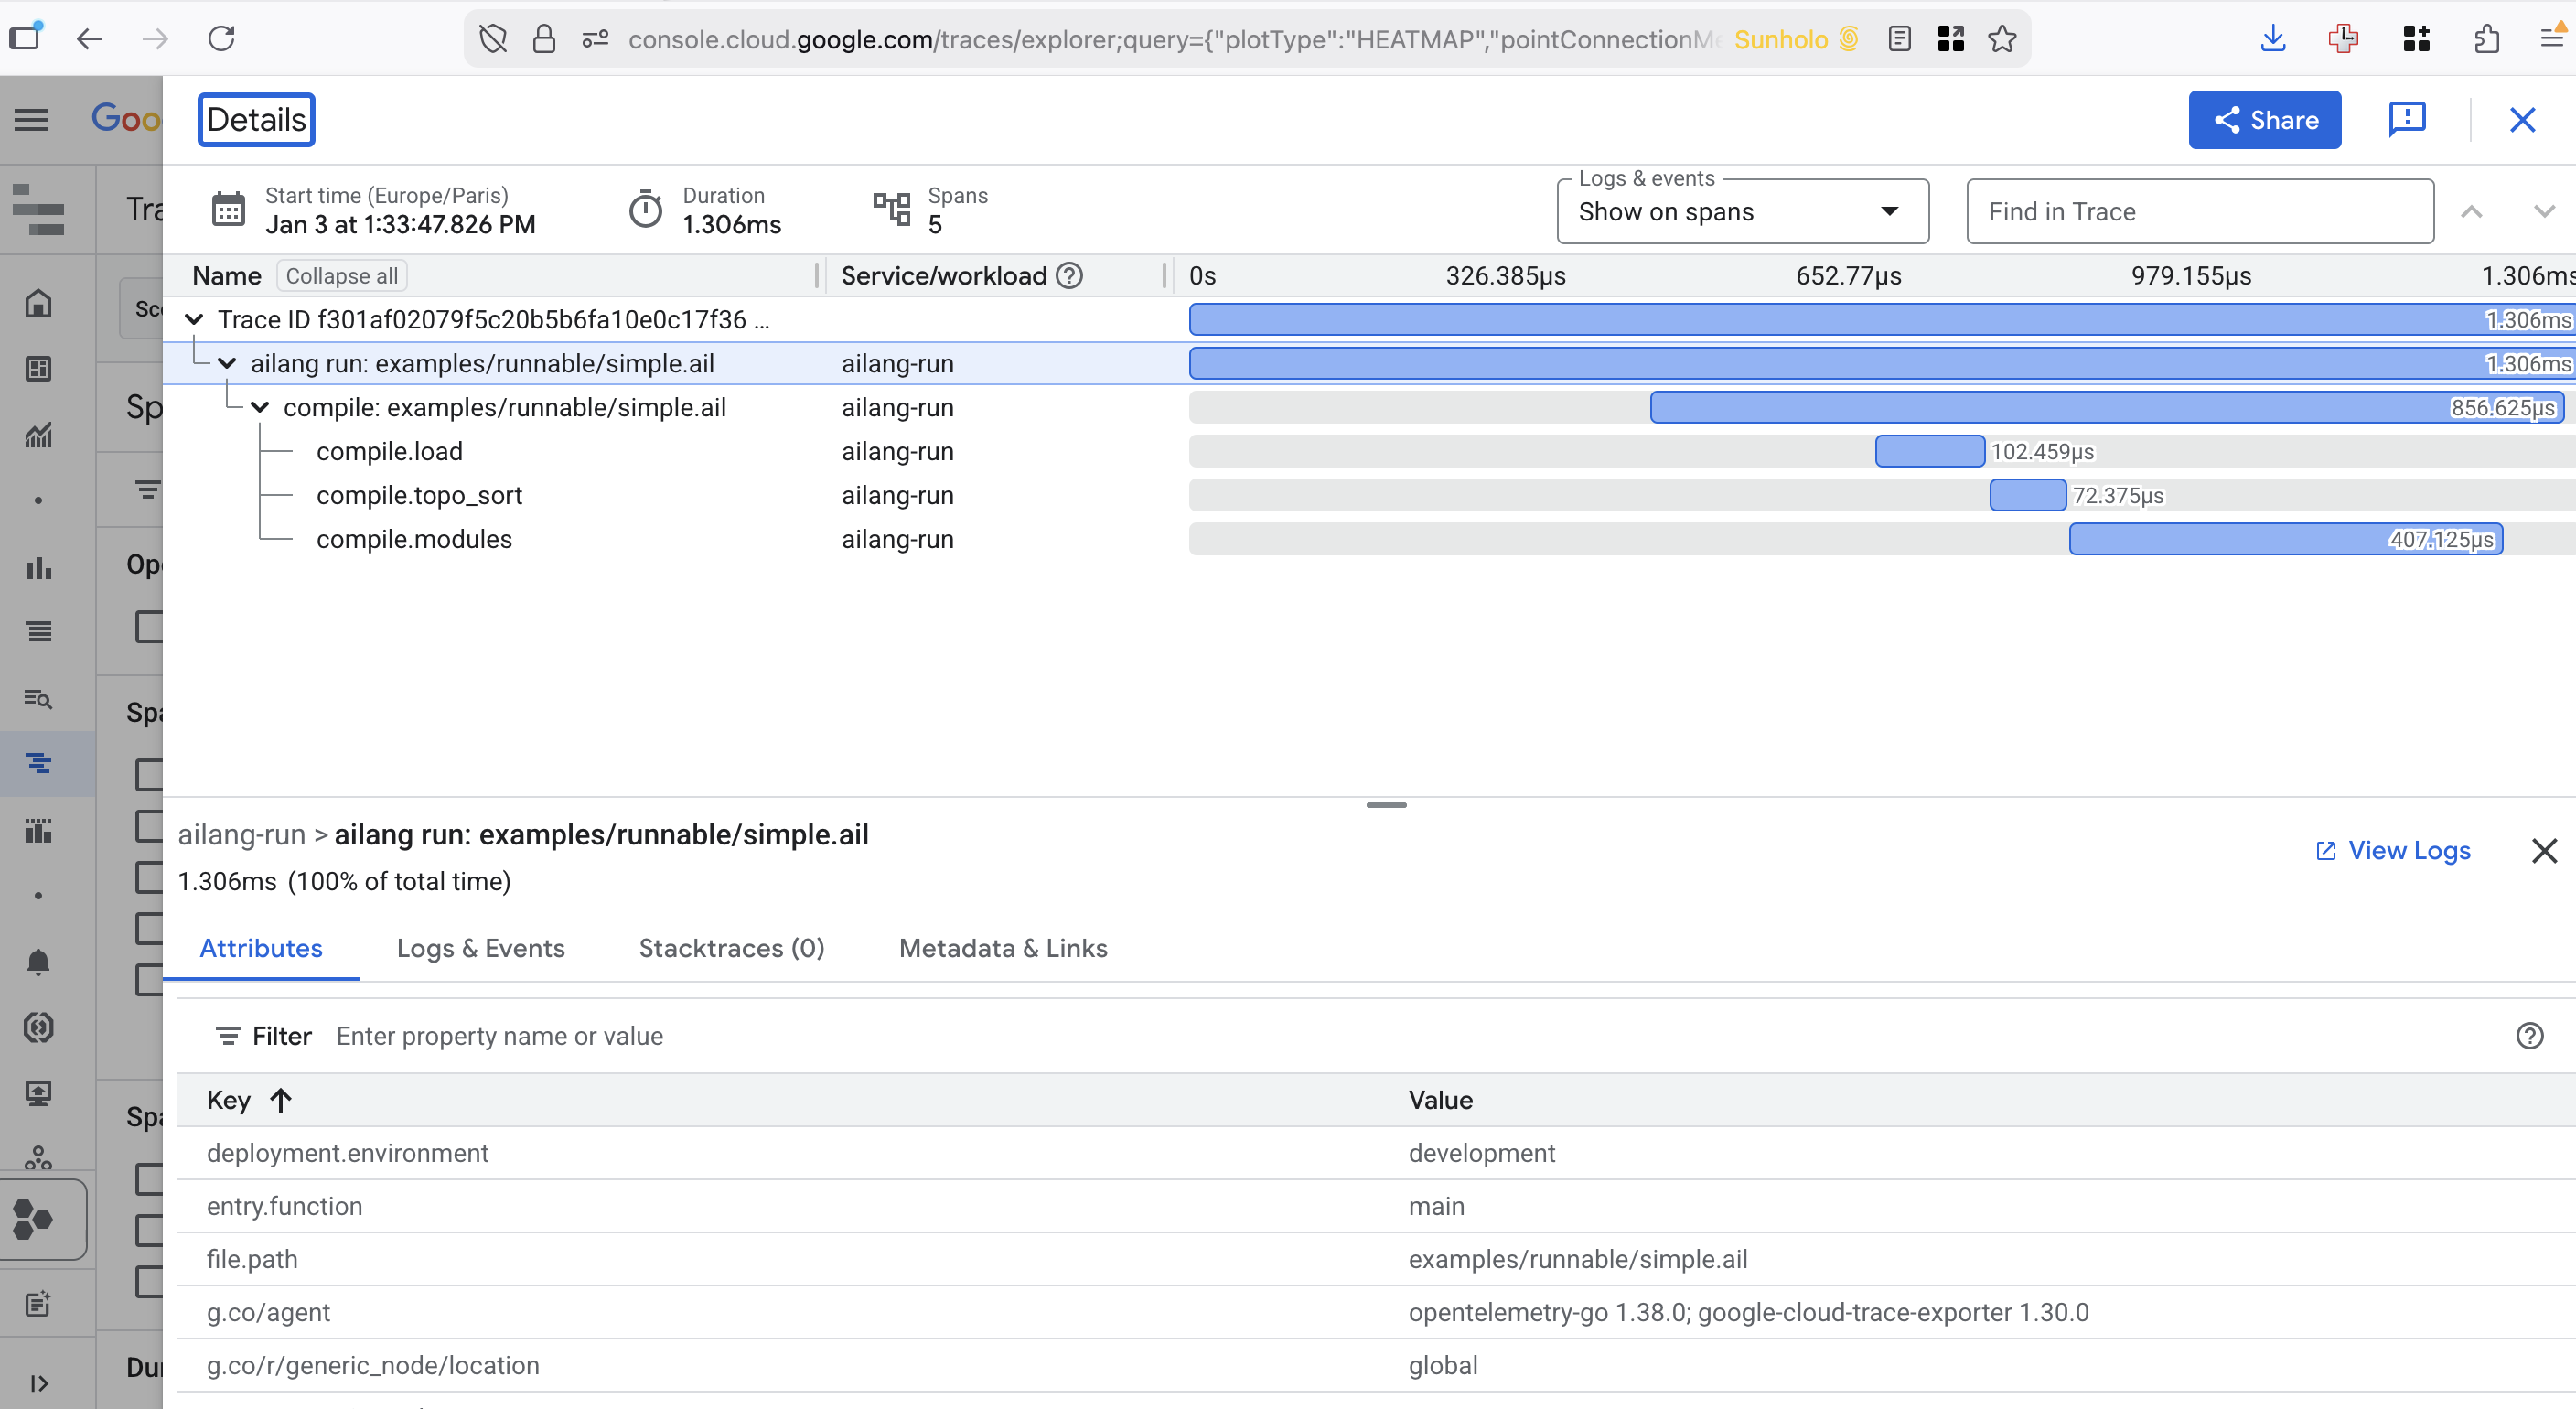Image resolution: width=2576 pixels, height=1409 pixels.
Task: Click the filter help question icon
Action: point(2529,1036)
